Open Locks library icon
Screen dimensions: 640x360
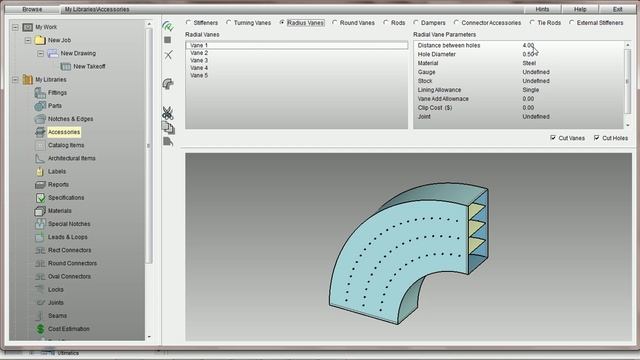point(40,289)
